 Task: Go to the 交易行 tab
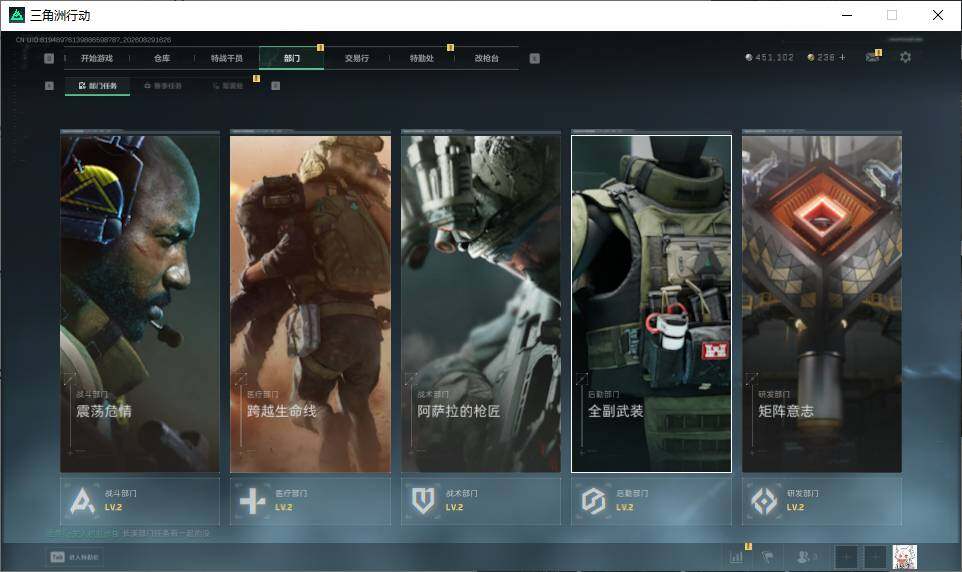coord(357,58)
